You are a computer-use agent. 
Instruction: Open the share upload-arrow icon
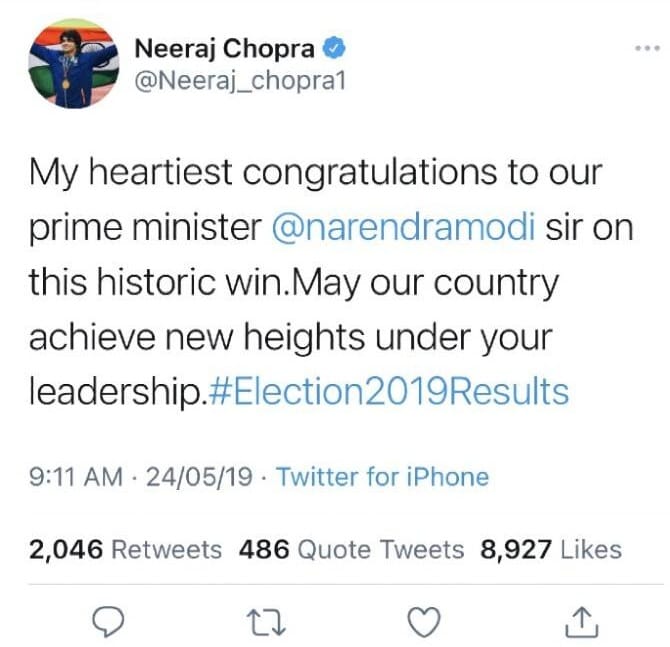(x=582, y=621)
